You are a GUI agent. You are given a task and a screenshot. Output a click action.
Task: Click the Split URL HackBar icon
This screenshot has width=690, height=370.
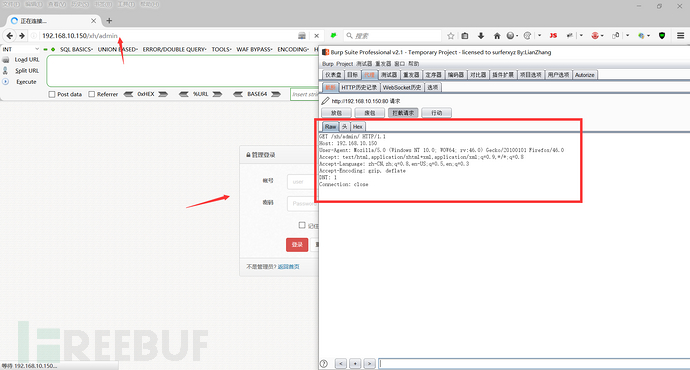click(6, 70)
